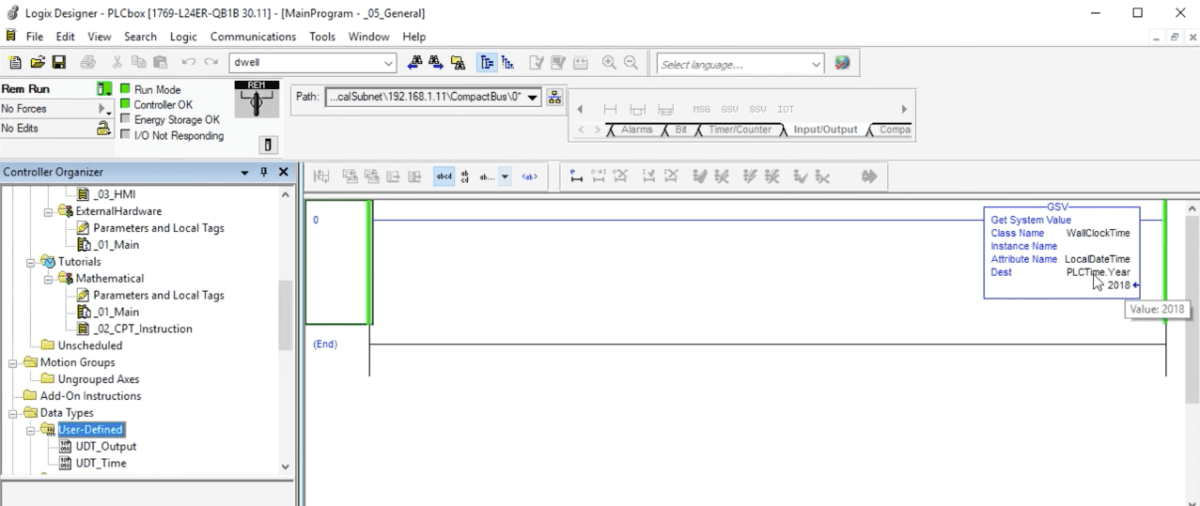Open the communication Path dropdown
Screen dimensions: 1200x506
click(x=532, y=97)
